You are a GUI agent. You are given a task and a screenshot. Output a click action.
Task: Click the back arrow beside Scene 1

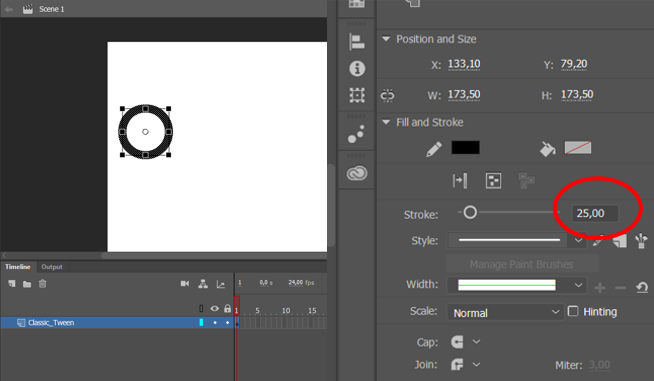[9, 9]
